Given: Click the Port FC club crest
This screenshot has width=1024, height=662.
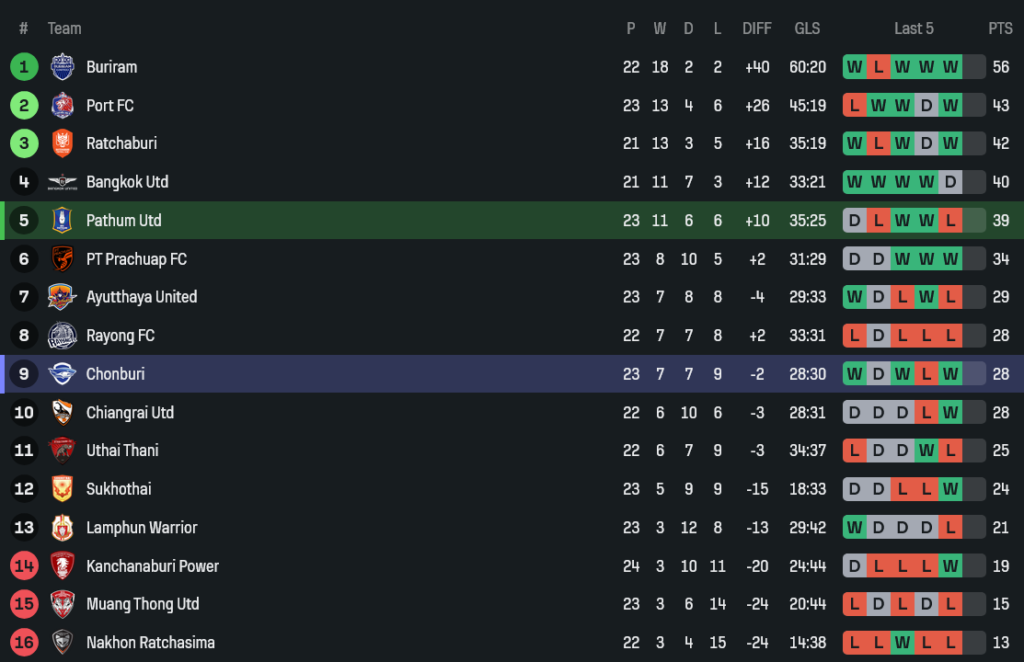Looking at the screenshot, I should (x=62, y=105).
